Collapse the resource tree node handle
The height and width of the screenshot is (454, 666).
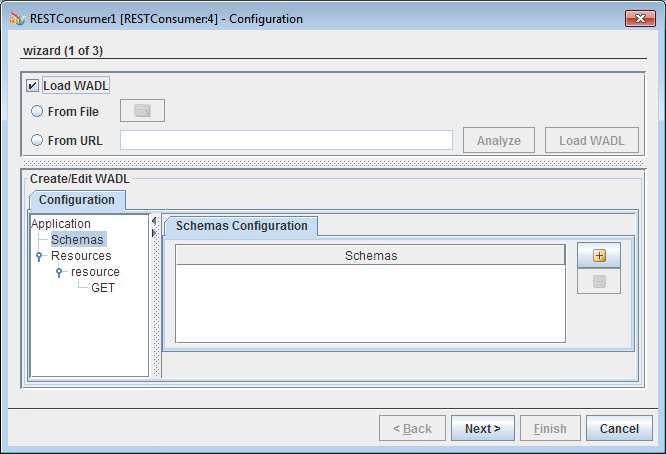(x=59, y=272)
